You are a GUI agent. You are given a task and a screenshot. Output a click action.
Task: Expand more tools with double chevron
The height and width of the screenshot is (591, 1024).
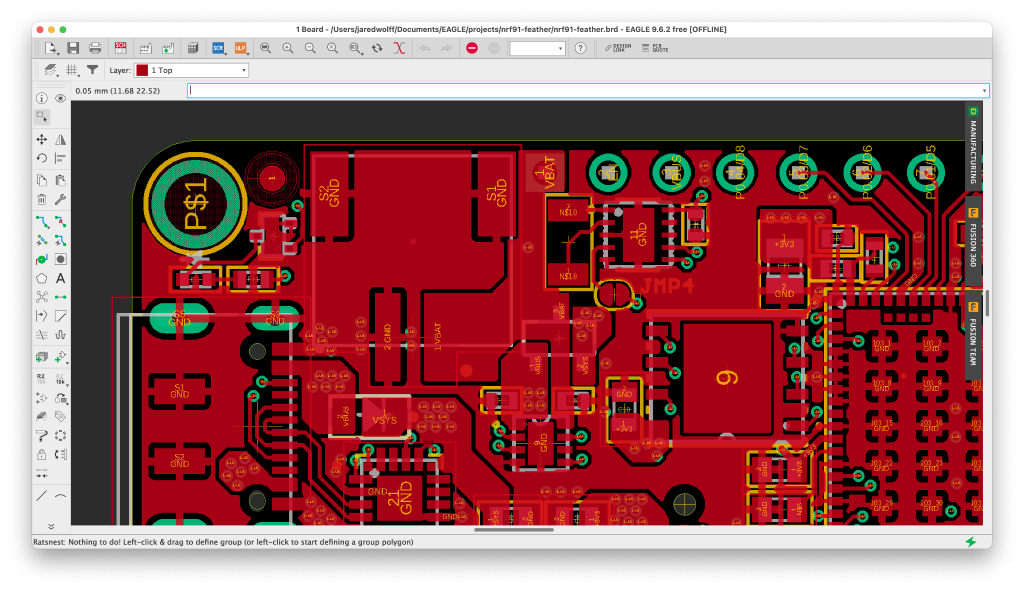coord(51,526)
